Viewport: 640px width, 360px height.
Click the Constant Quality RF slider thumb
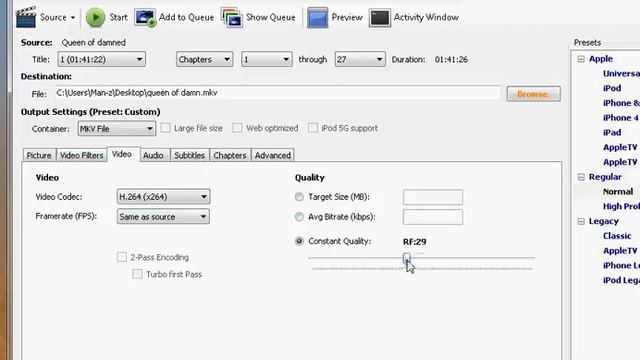407,258
